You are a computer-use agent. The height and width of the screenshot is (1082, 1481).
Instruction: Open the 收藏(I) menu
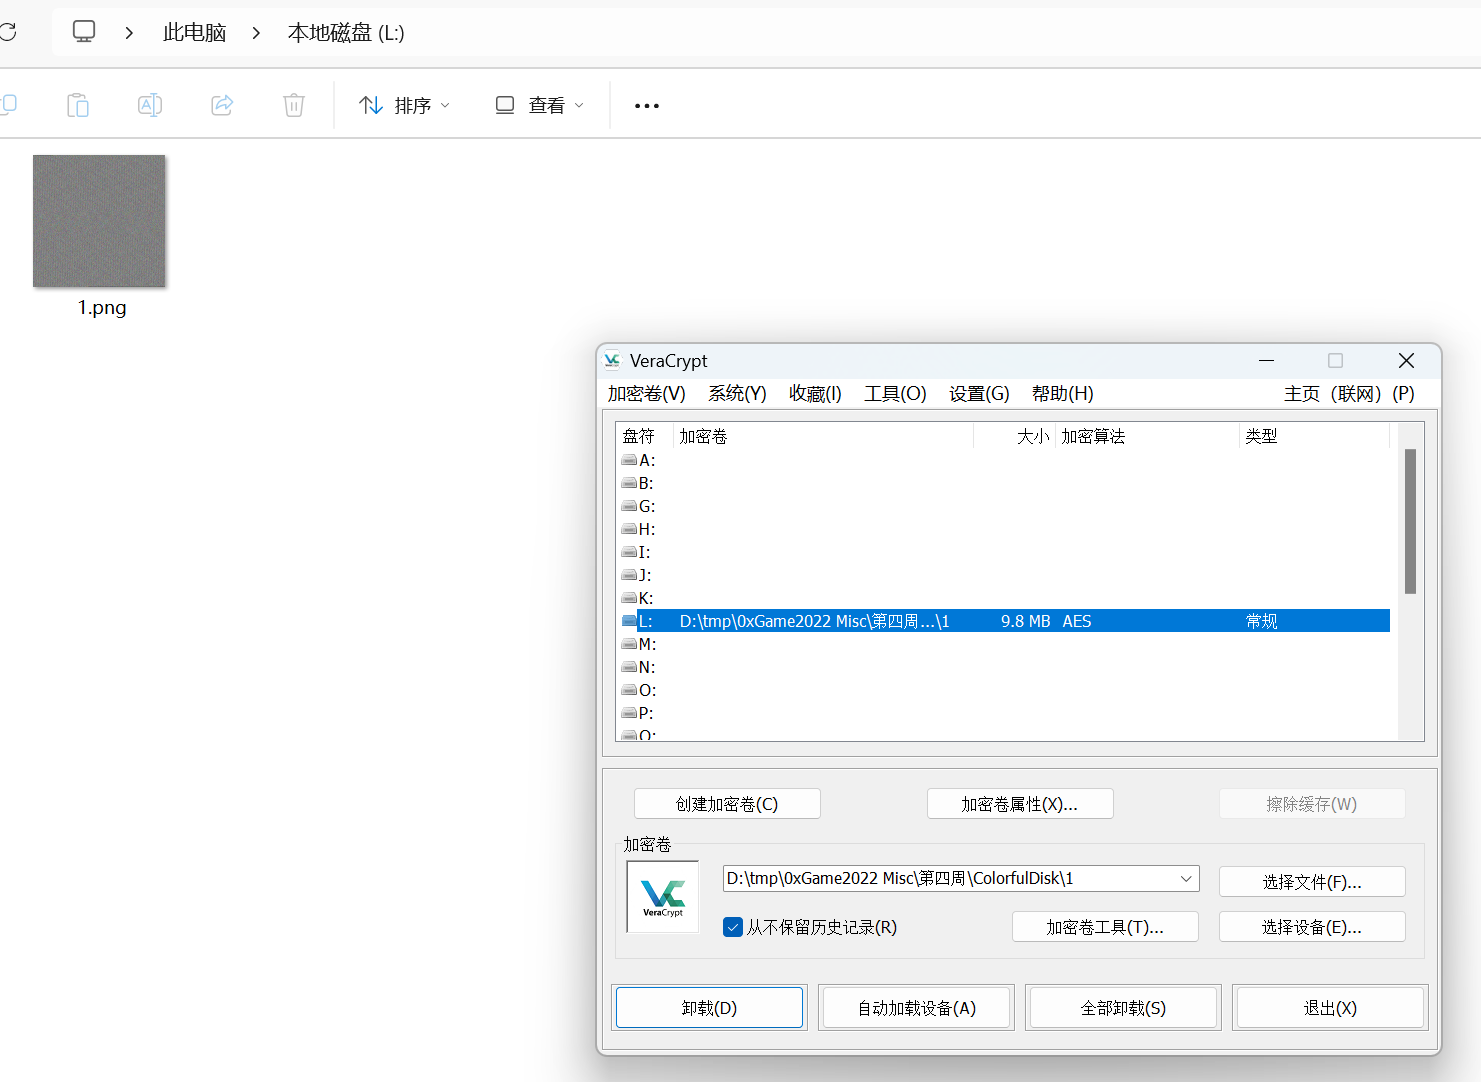815,393
